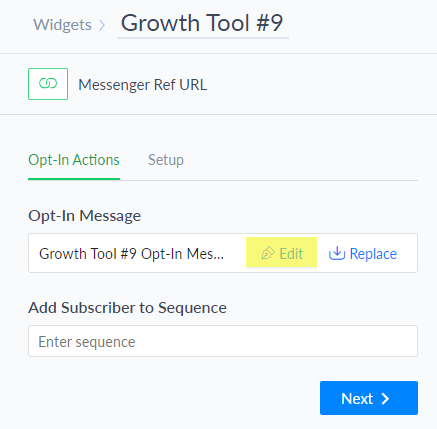Rename the Growth Tool #9 title field
437x429 pixels.
click(x=203, y=23)
